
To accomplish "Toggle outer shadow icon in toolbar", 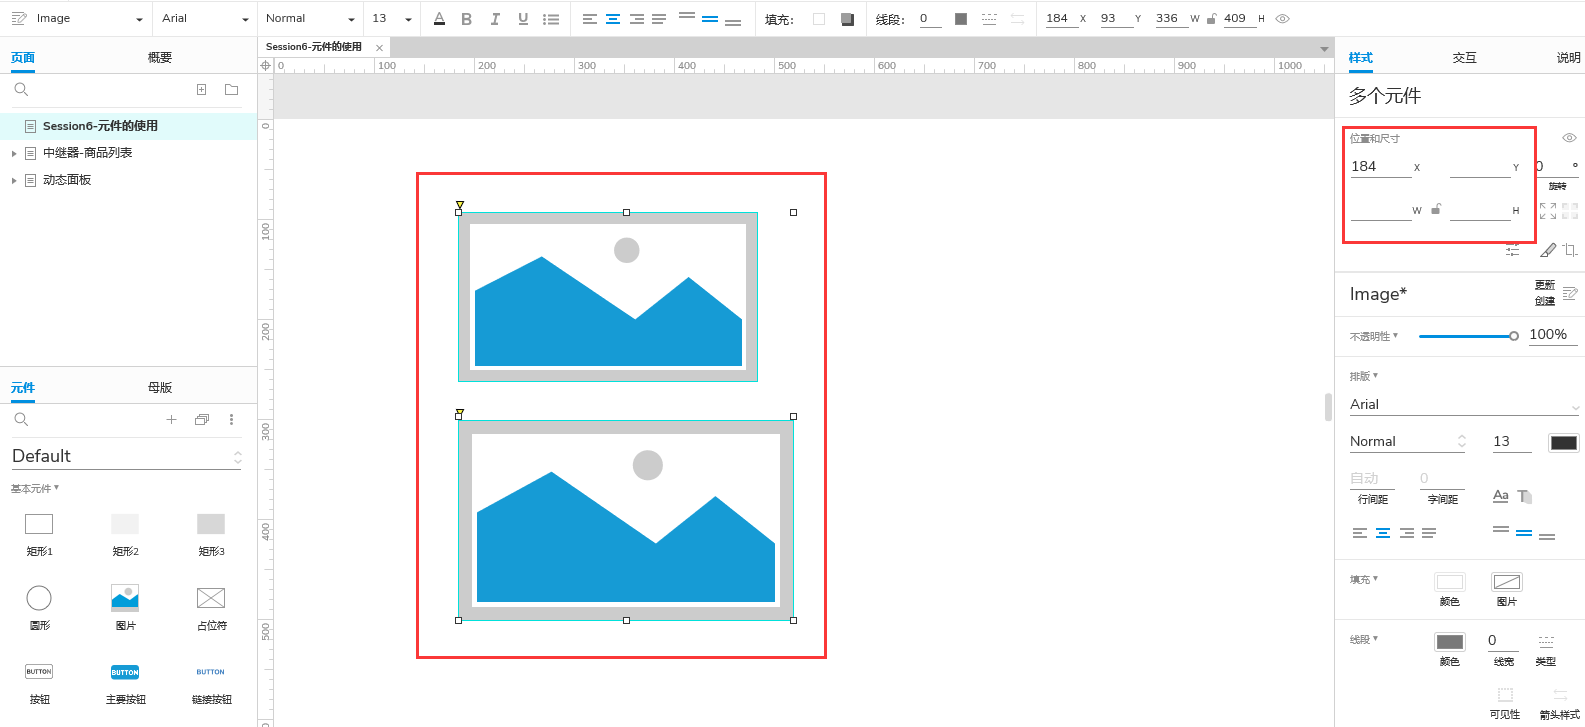I will point(847,19).
